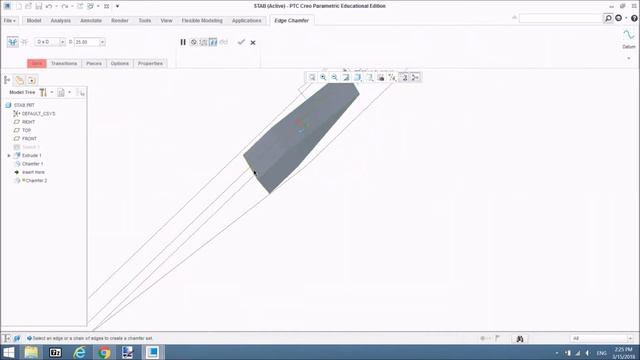Cancel chamfer with X button
640x360 pixels.
[253, 42]
